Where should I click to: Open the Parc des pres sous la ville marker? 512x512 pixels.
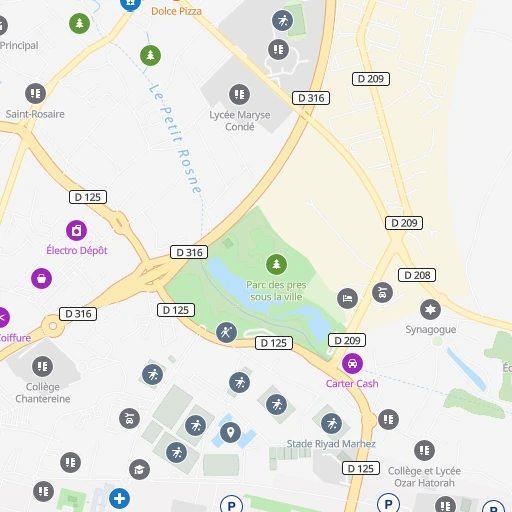(276, 264)
